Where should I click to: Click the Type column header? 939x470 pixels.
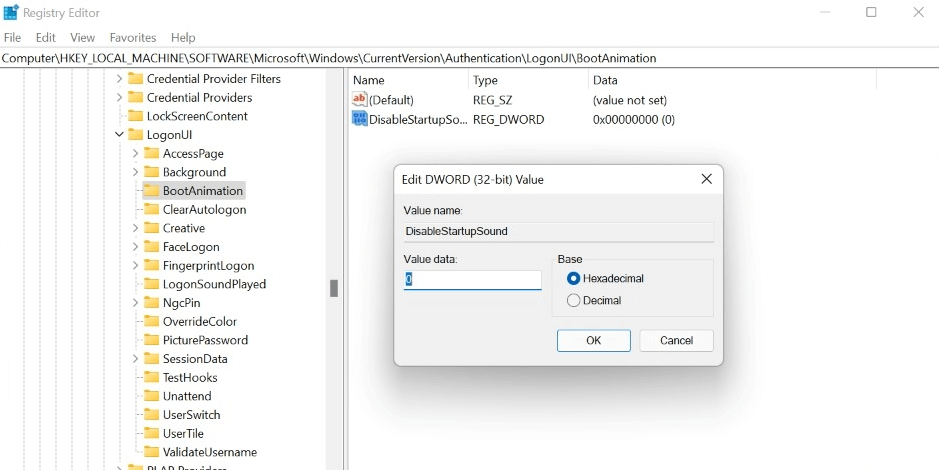(x=528, y=80)
